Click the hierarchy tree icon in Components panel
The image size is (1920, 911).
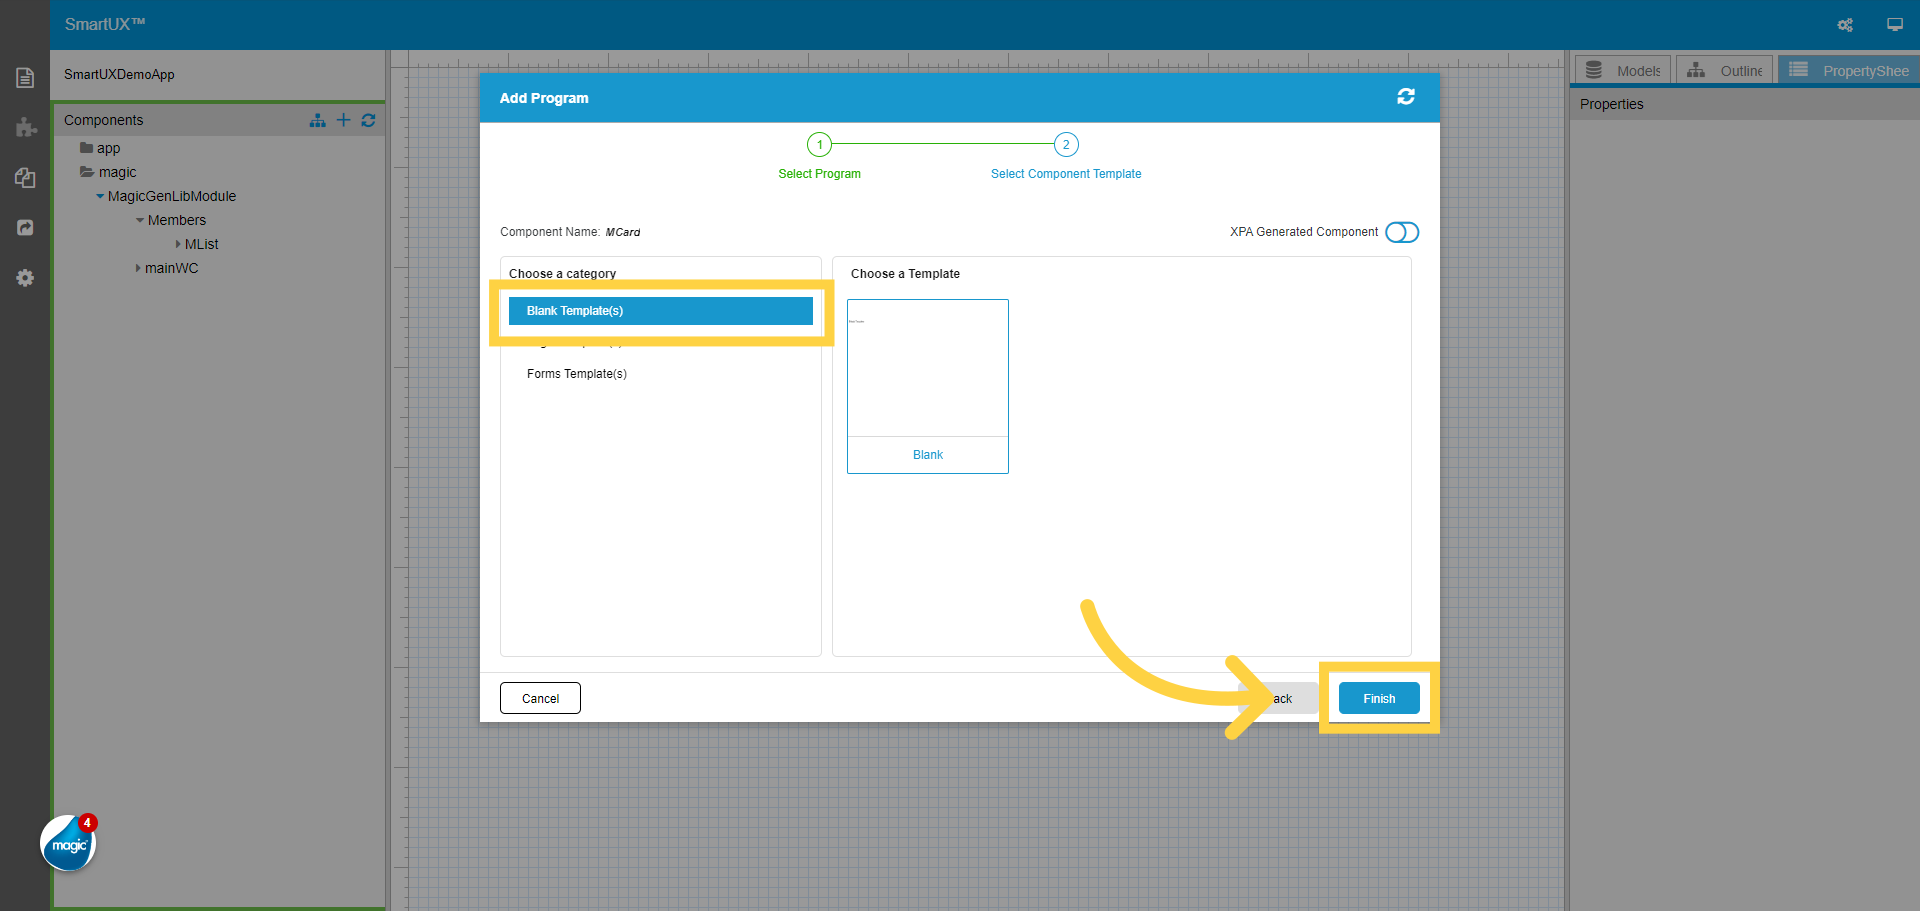pos(317,120)
